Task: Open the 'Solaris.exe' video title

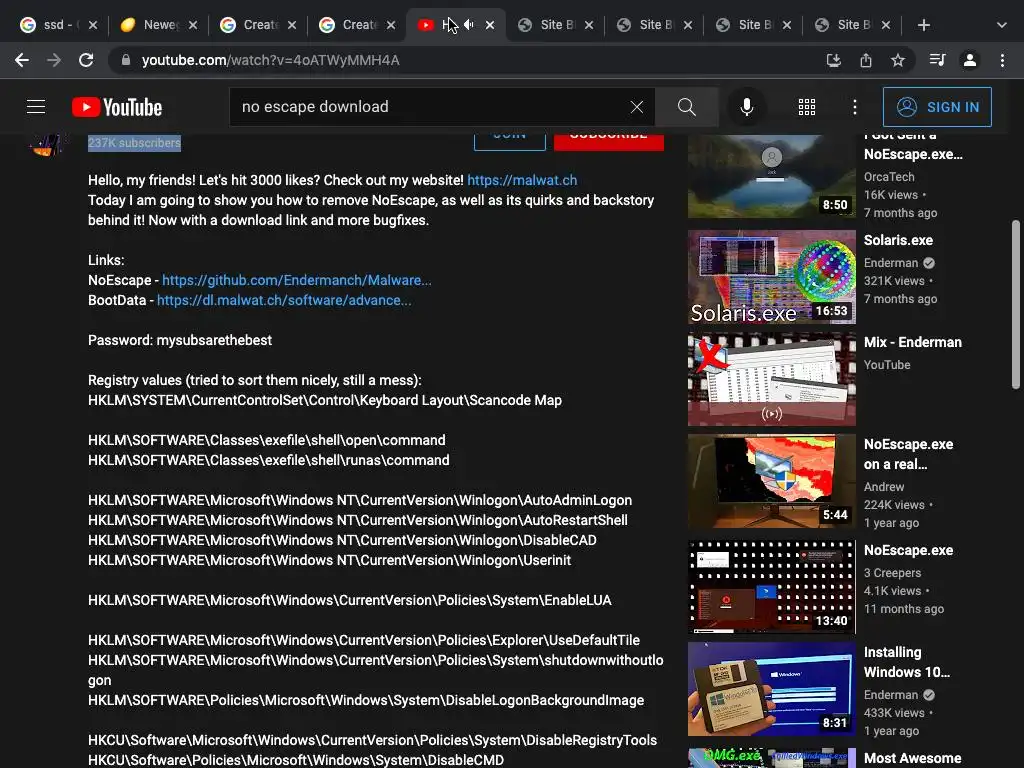Action: point(898,240)
